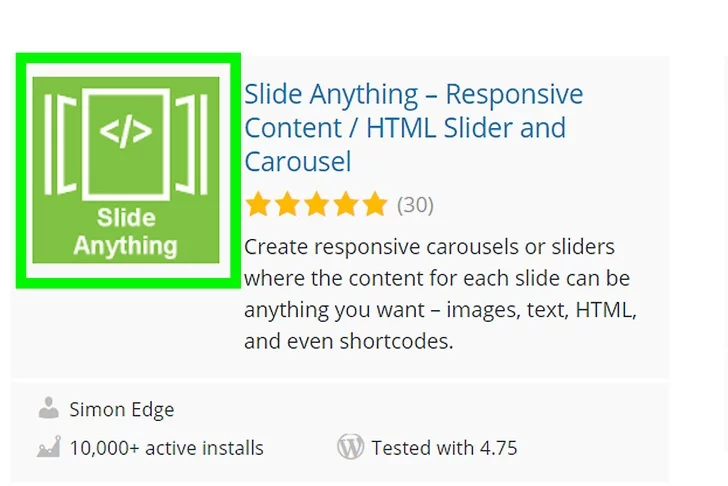Viewport: 728px width, 486px height.
Task: Click 'Slide Anything' caption inside the logo
Action: click(126, 231)
